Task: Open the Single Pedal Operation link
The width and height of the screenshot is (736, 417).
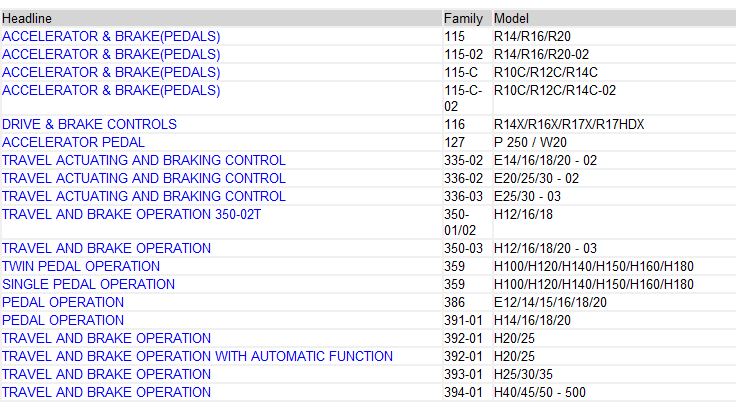Action: point(88,284)
